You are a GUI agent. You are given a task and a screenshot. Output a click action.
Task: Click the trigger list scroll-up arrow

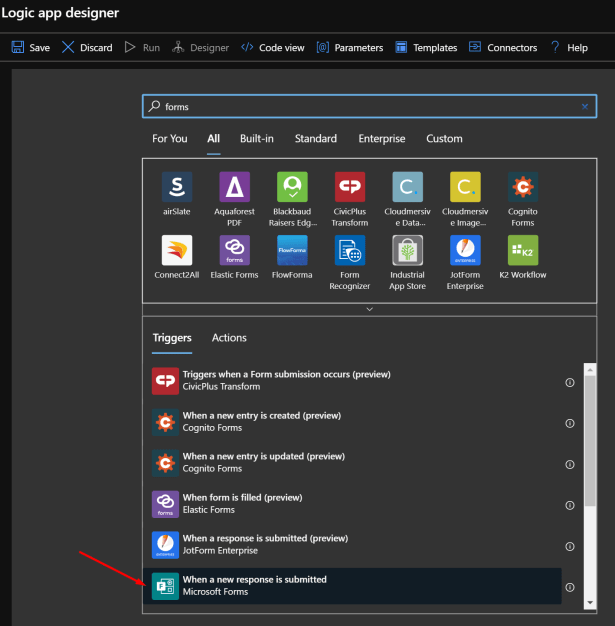[590, 370]
